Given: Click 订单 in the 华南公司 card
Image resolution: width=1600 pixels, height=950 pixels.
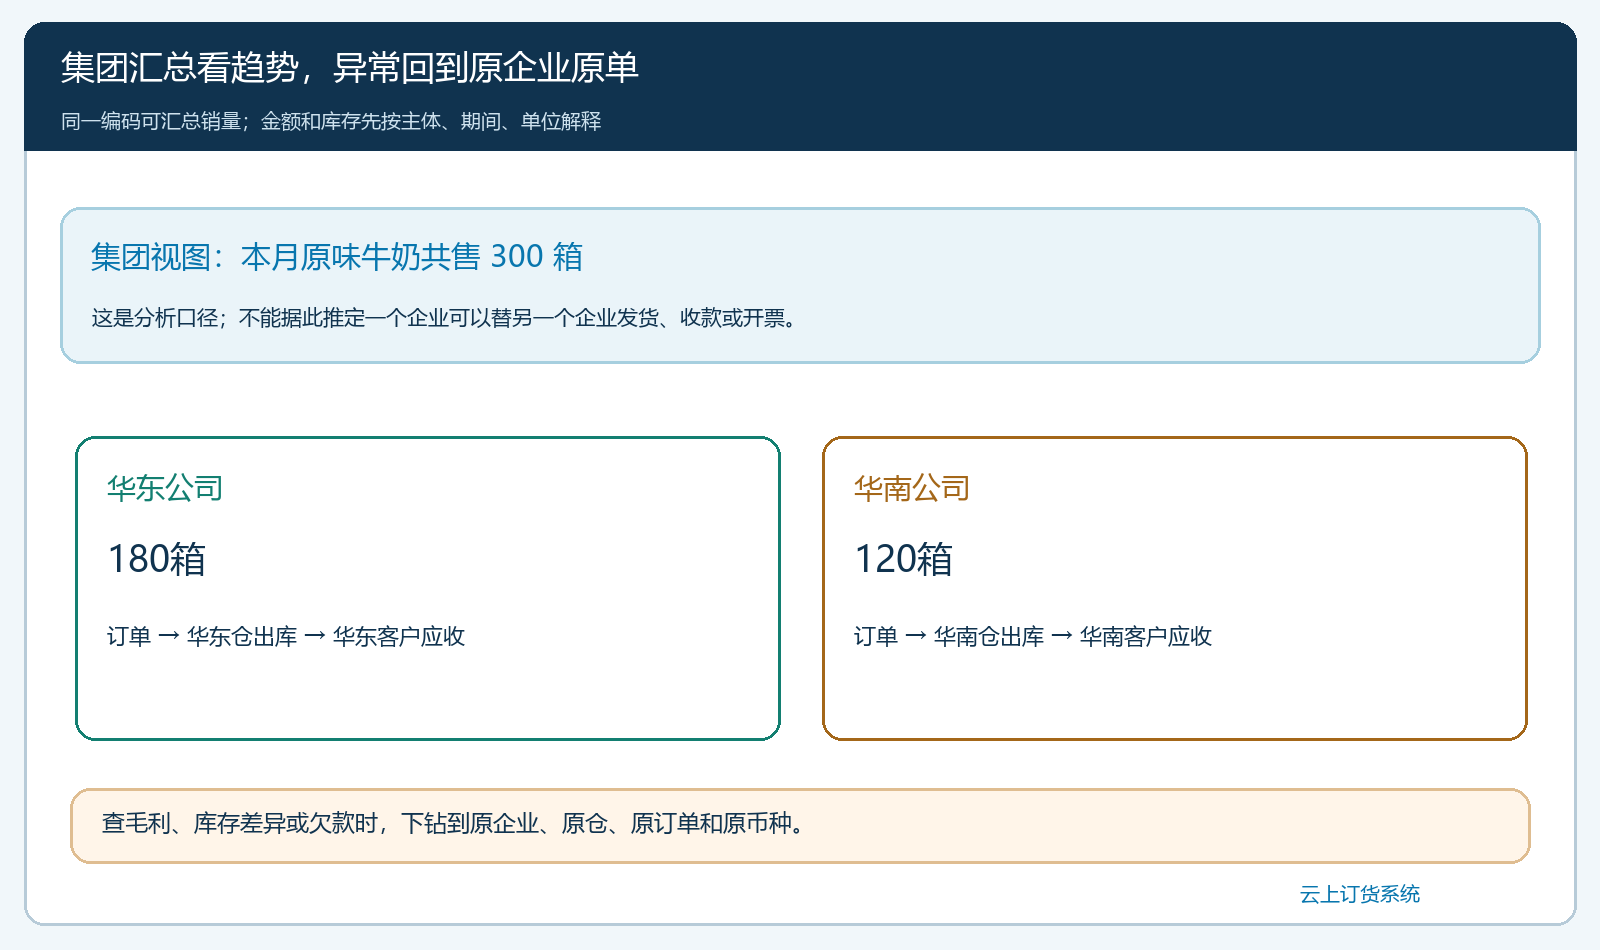Looking at the screenshot, I should 876,636.
